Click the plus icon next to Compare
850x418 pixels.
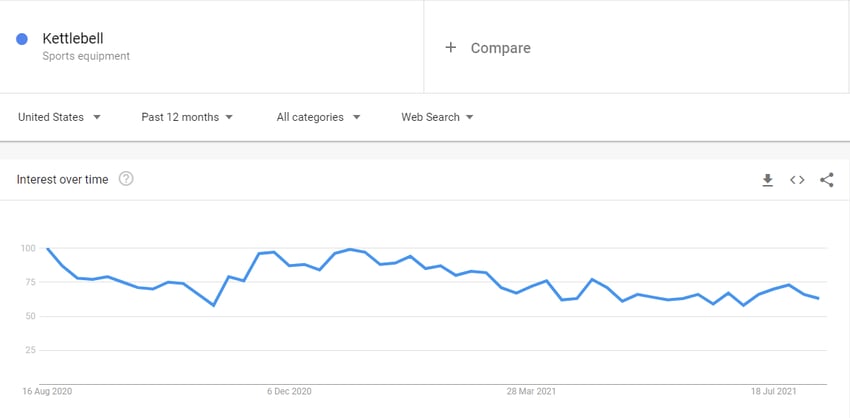tap(450, 48)
